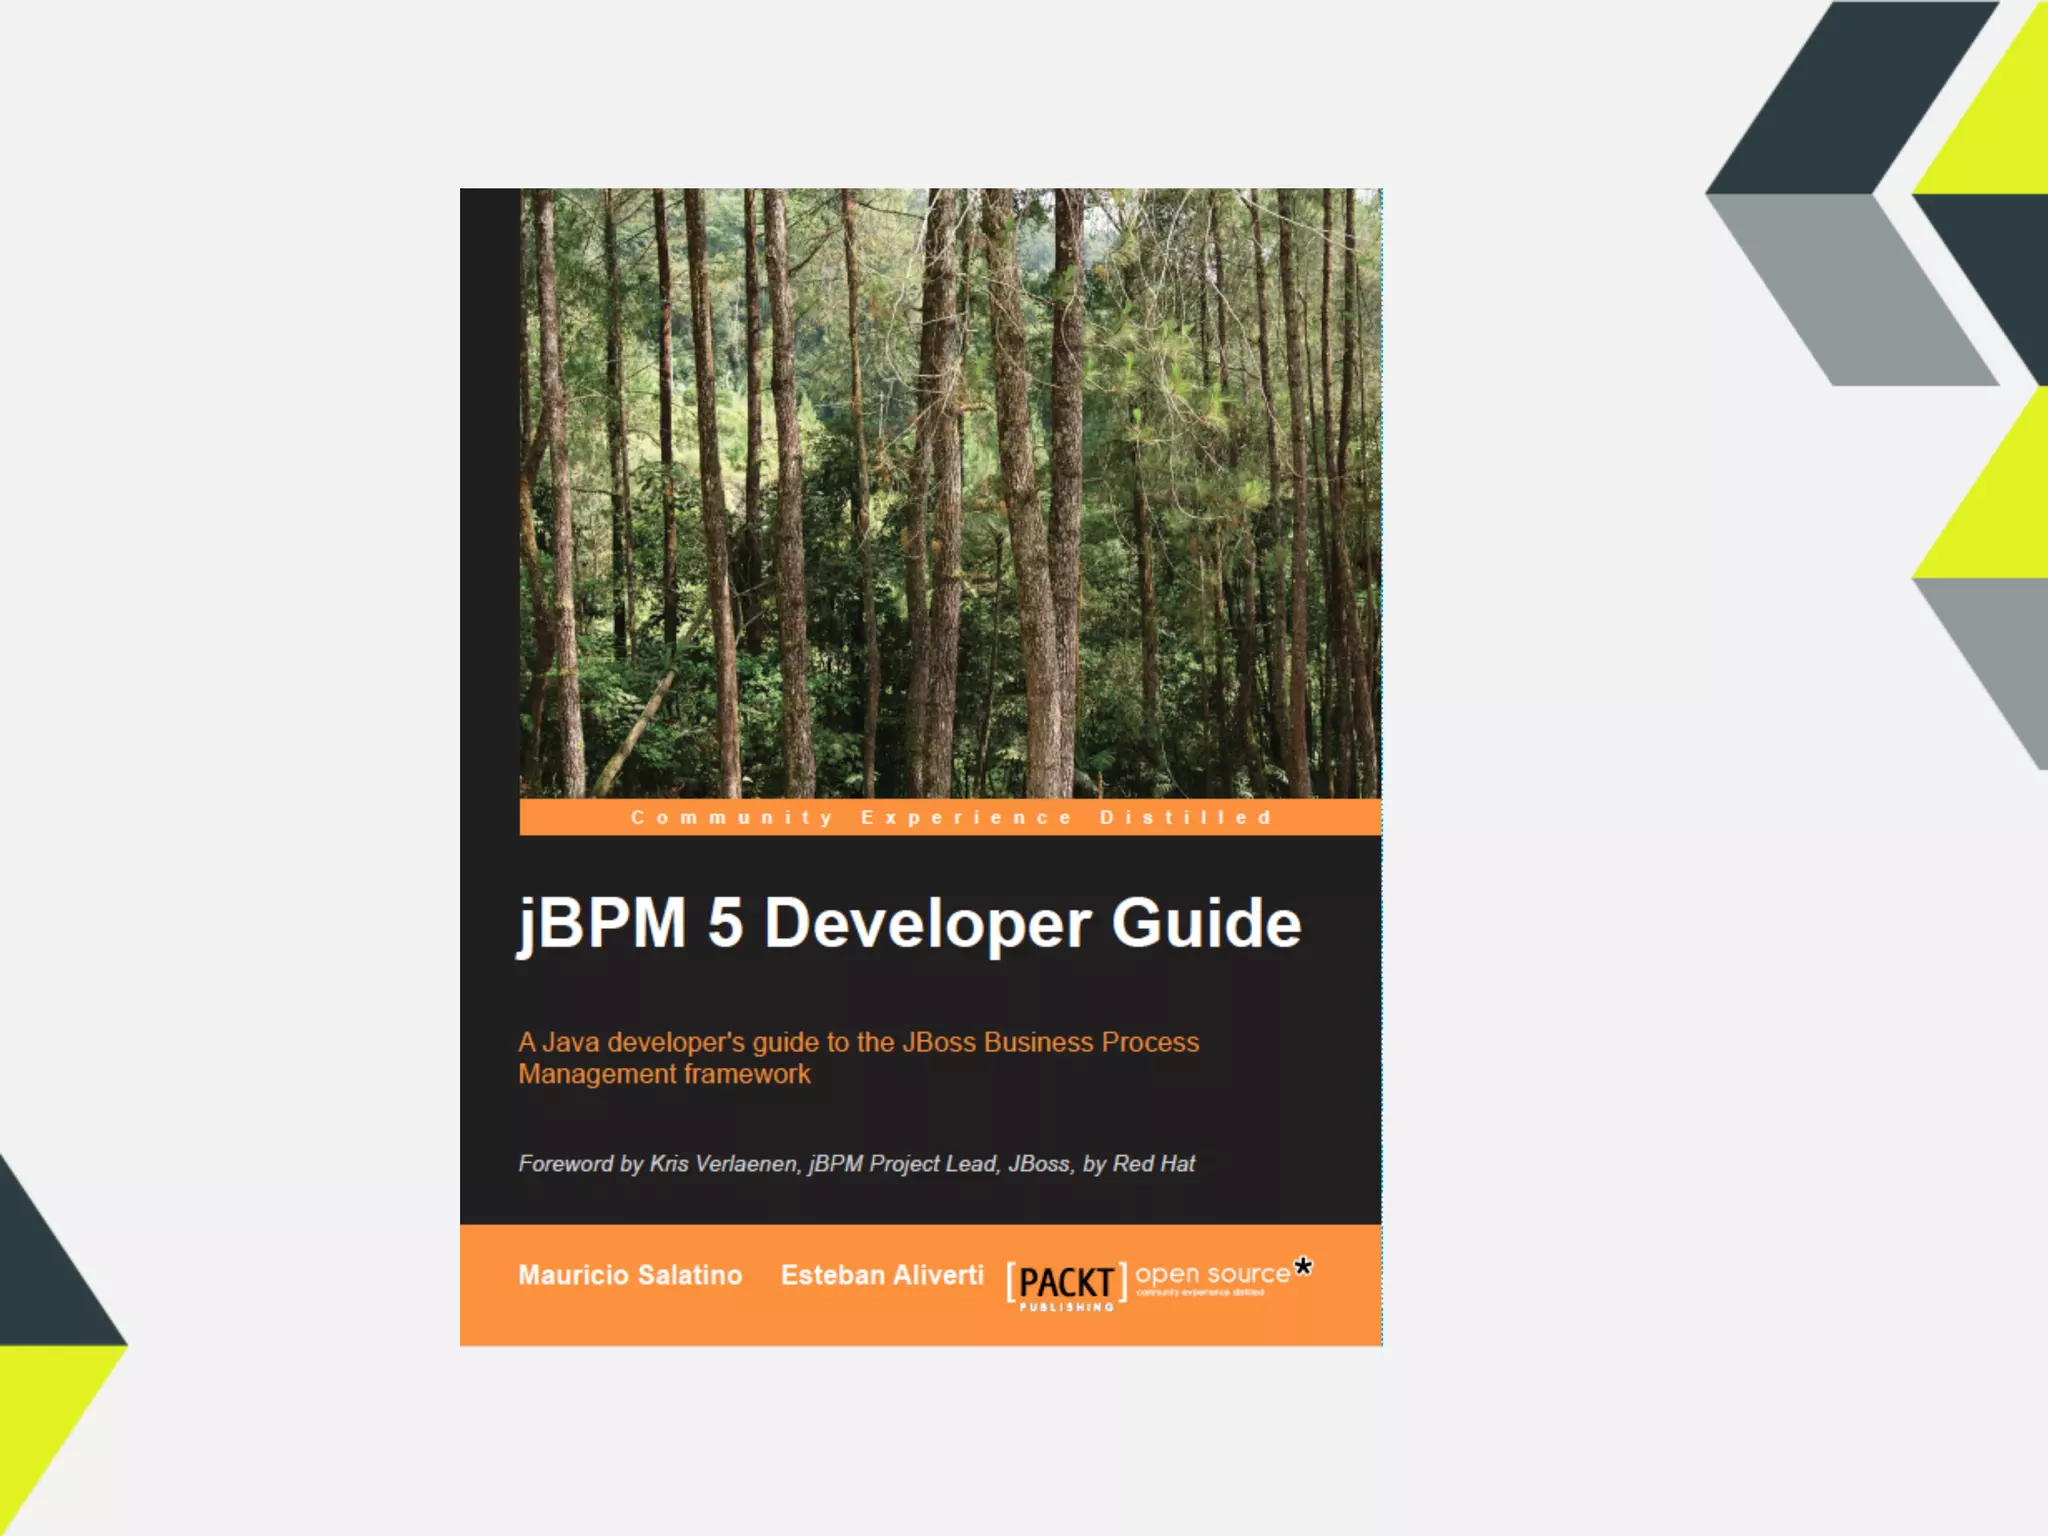
Task: Click the word 'Management framework' on cover
Action: [x=664, y=1074]
